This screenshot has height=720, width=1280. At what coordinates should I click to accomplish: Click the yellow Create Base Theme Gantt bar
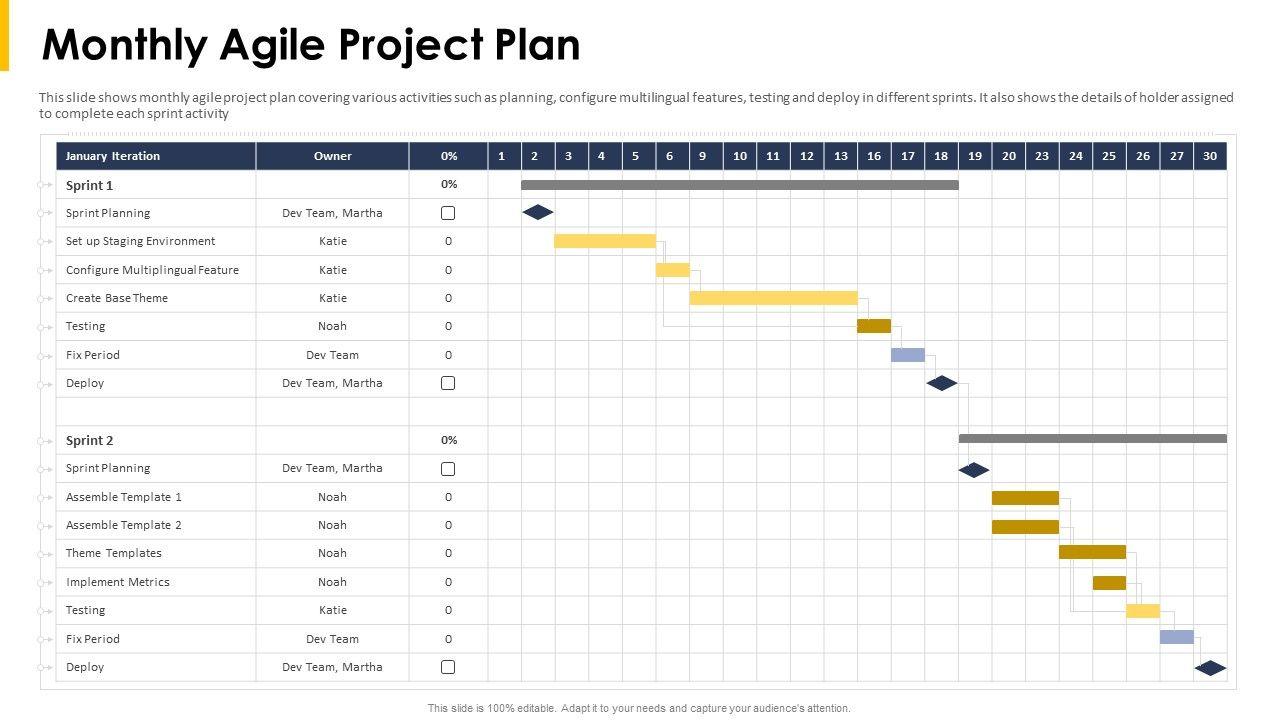(x=773, y=298)
